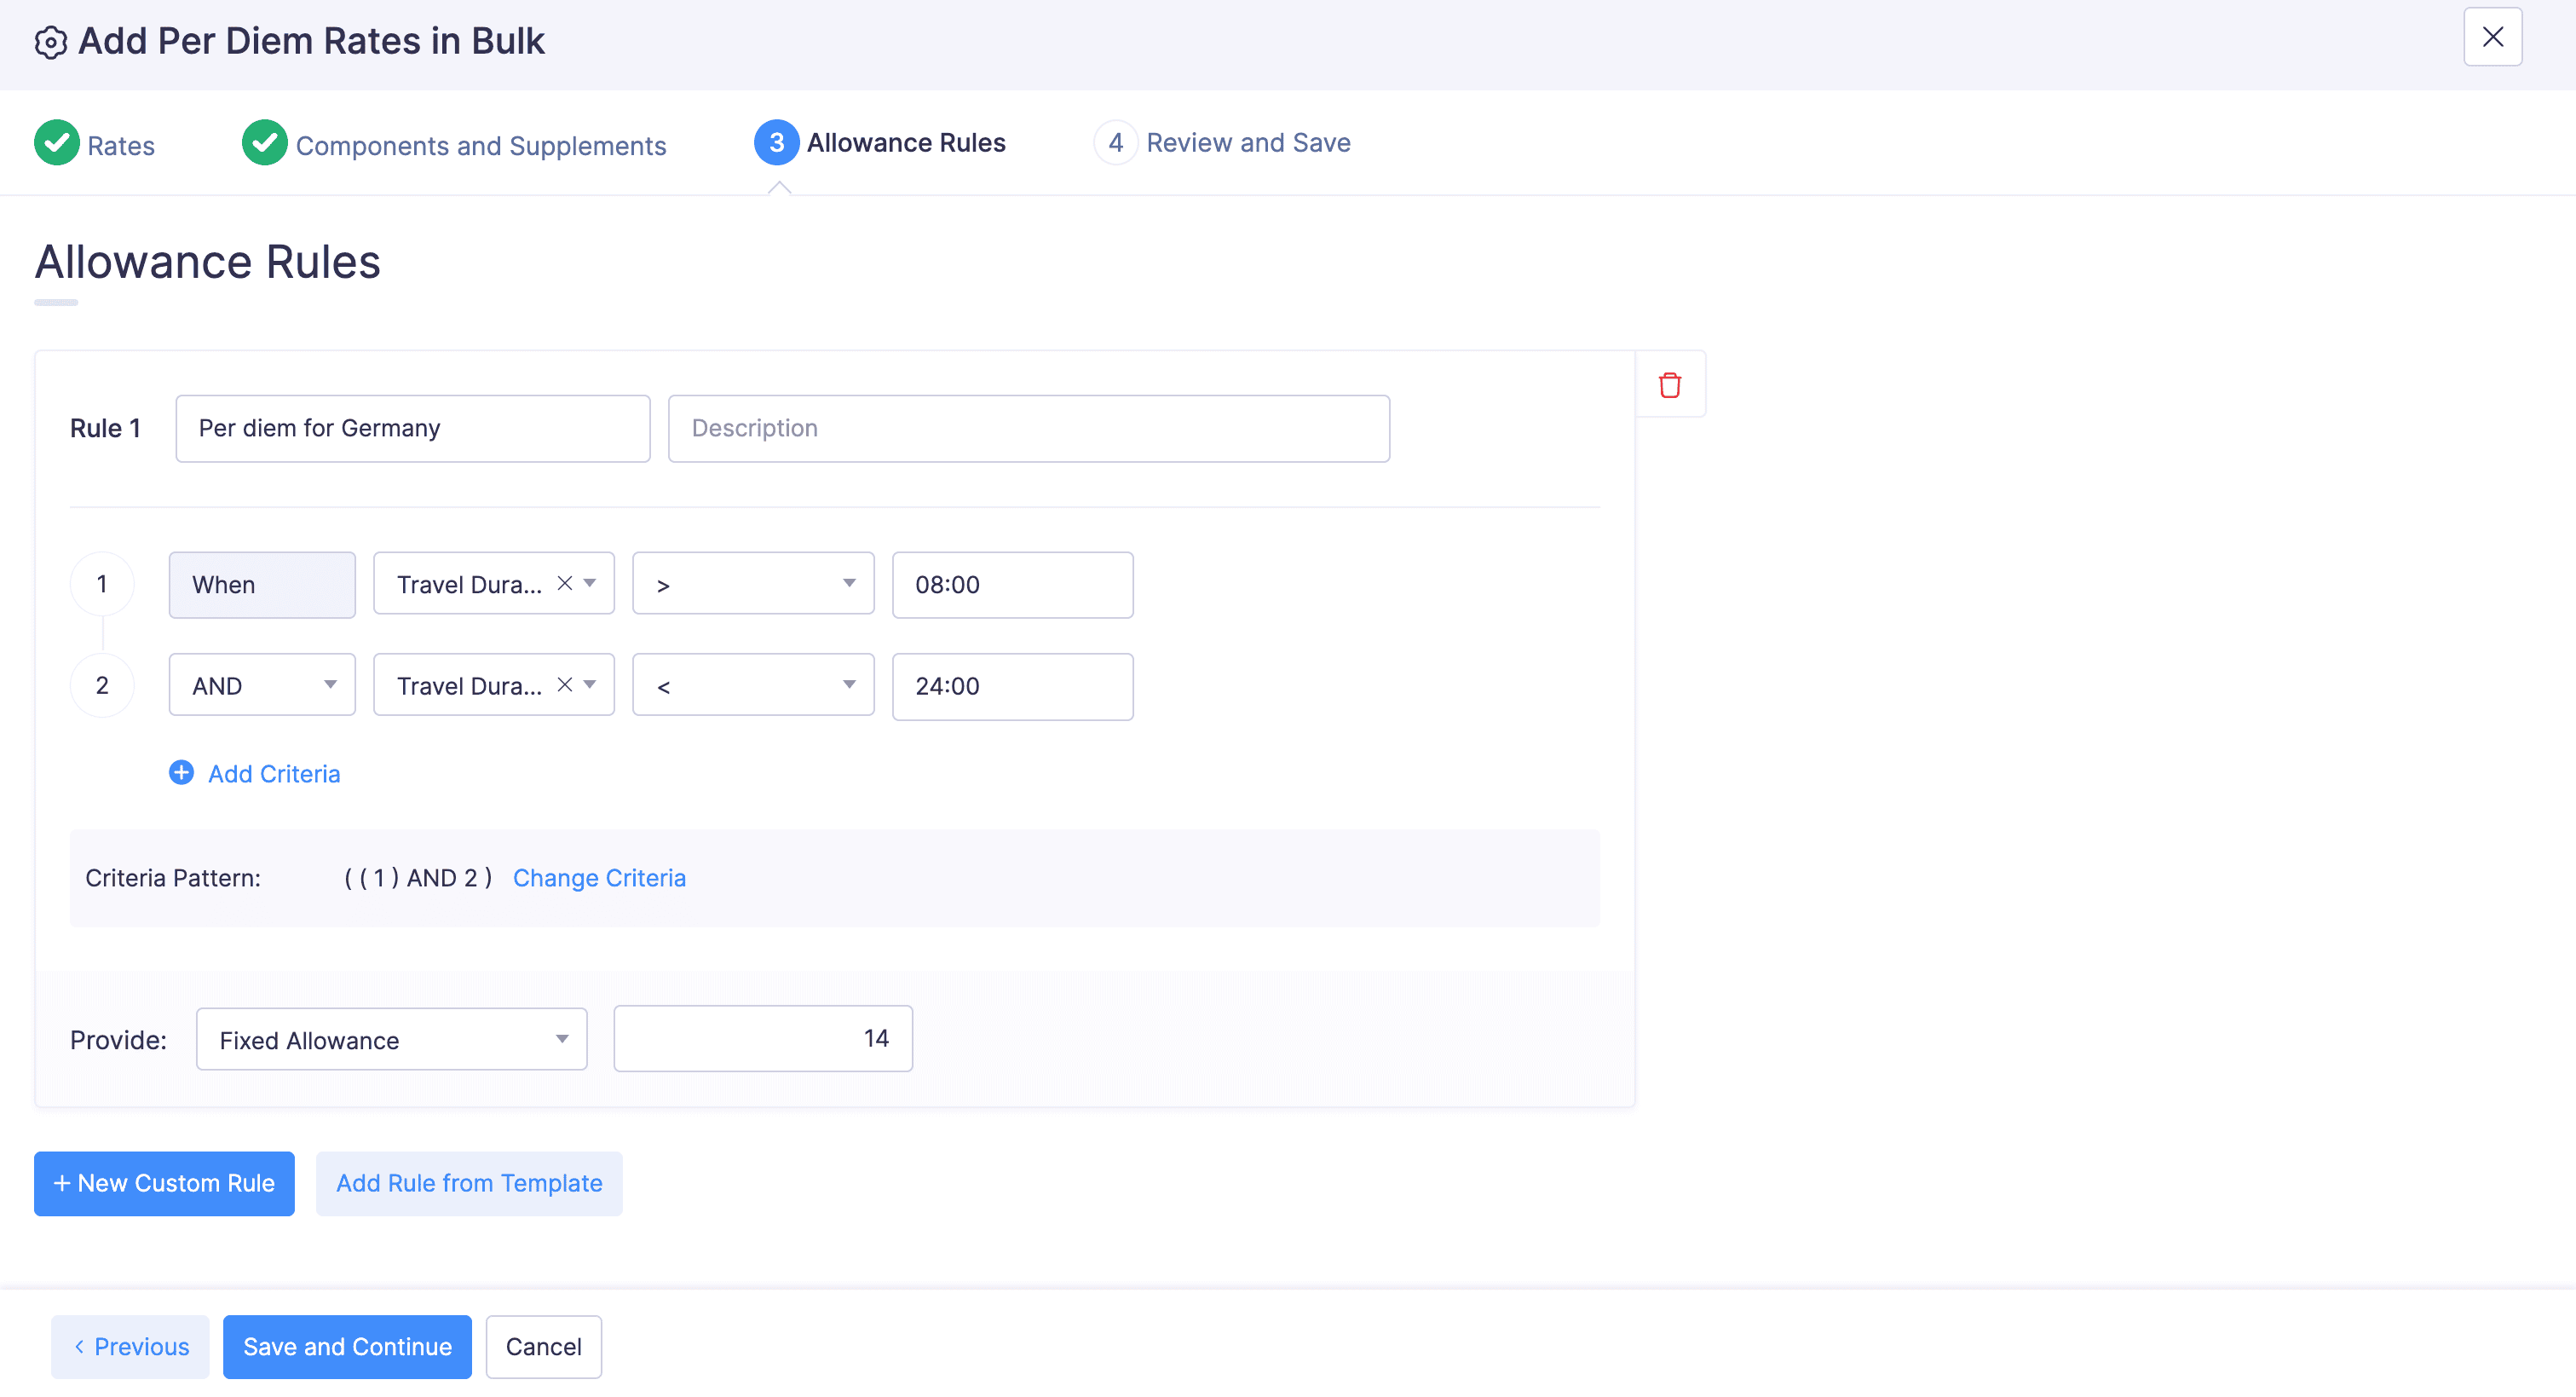
Task: Click the red trash icon for Rule 1
Action: (1669, 385)
